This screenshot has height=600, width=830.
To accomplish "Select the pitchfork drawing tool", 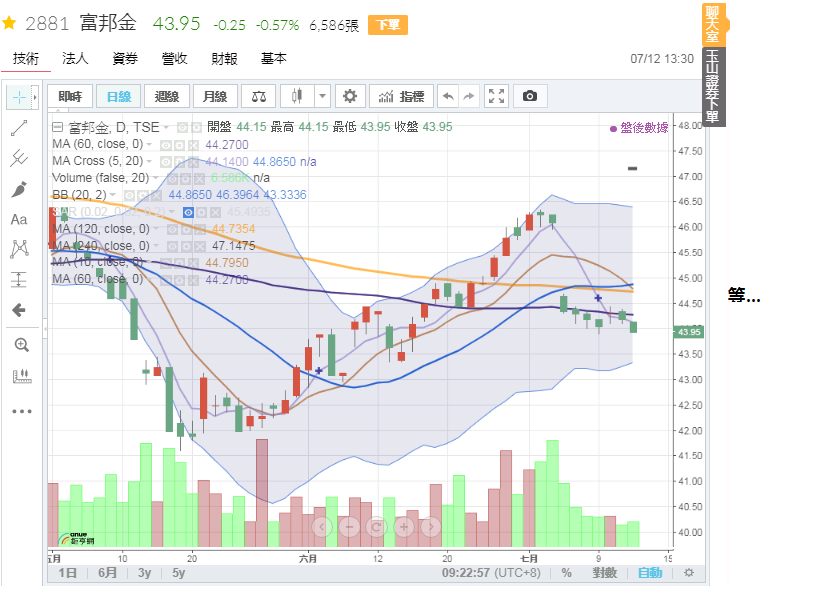I will pyautogui.click(x=19, y=158).
